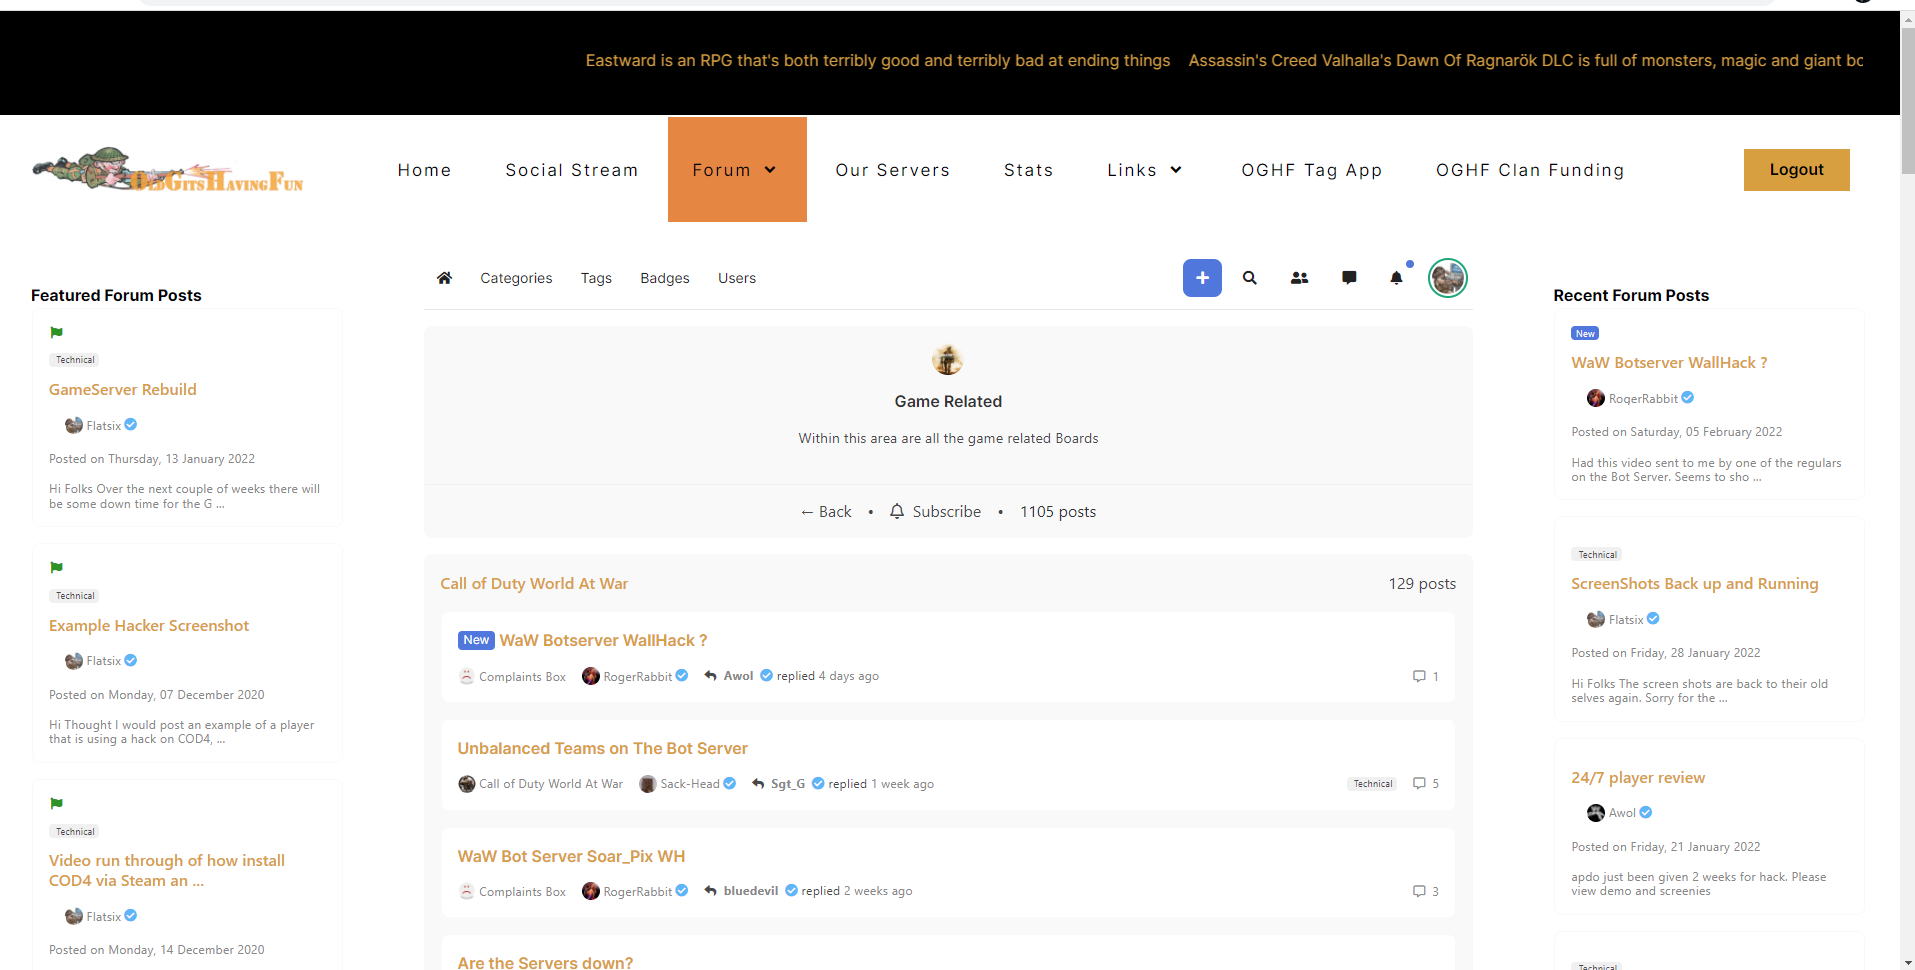Subscribe to the Game Related board
Viewport: 1915px width, 970px height.
935,512
